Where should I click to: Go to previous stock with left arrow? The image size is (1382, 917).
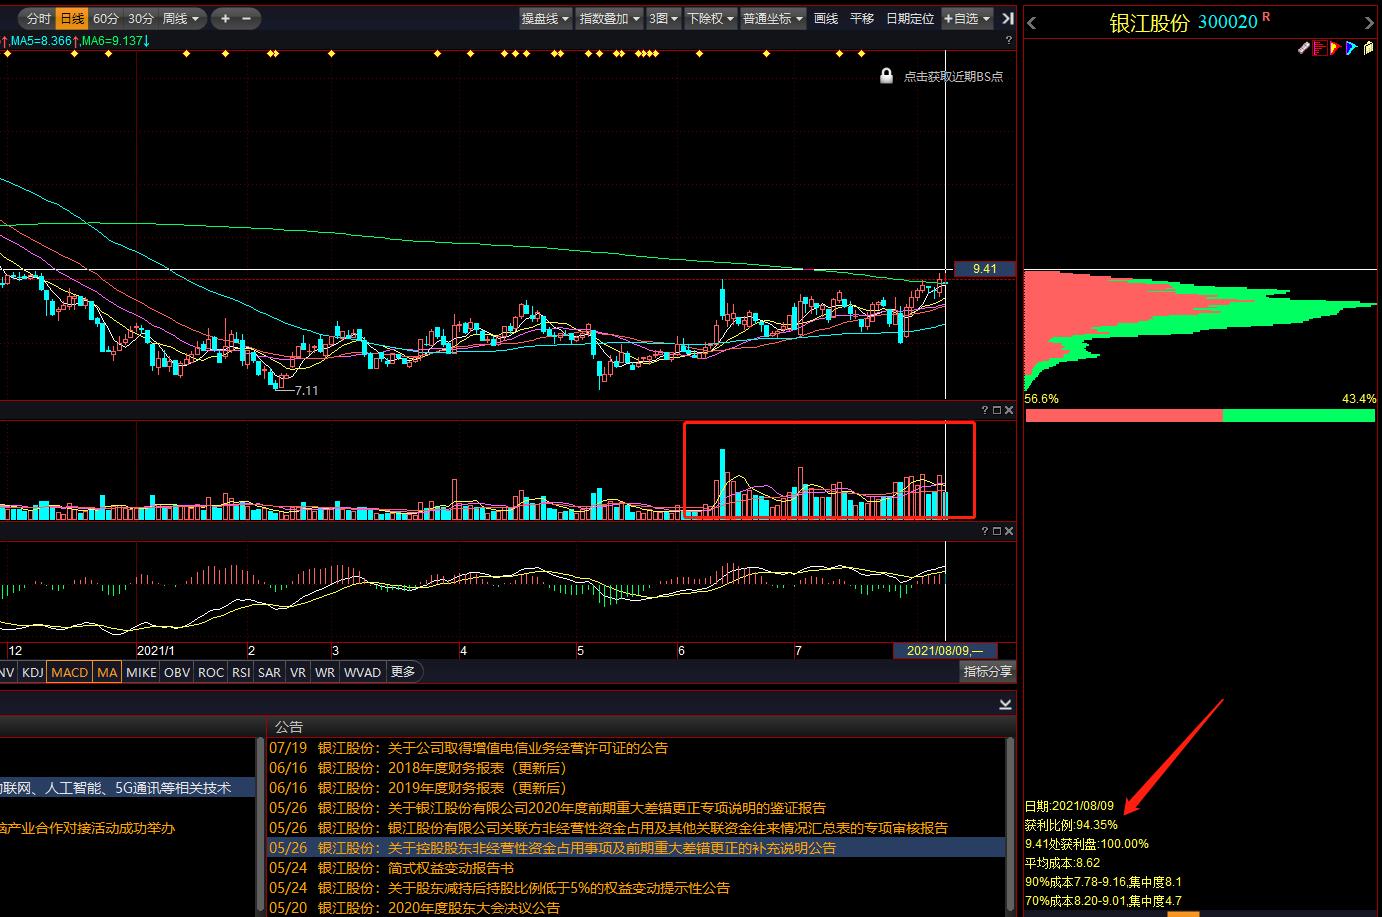point(1032,23)
